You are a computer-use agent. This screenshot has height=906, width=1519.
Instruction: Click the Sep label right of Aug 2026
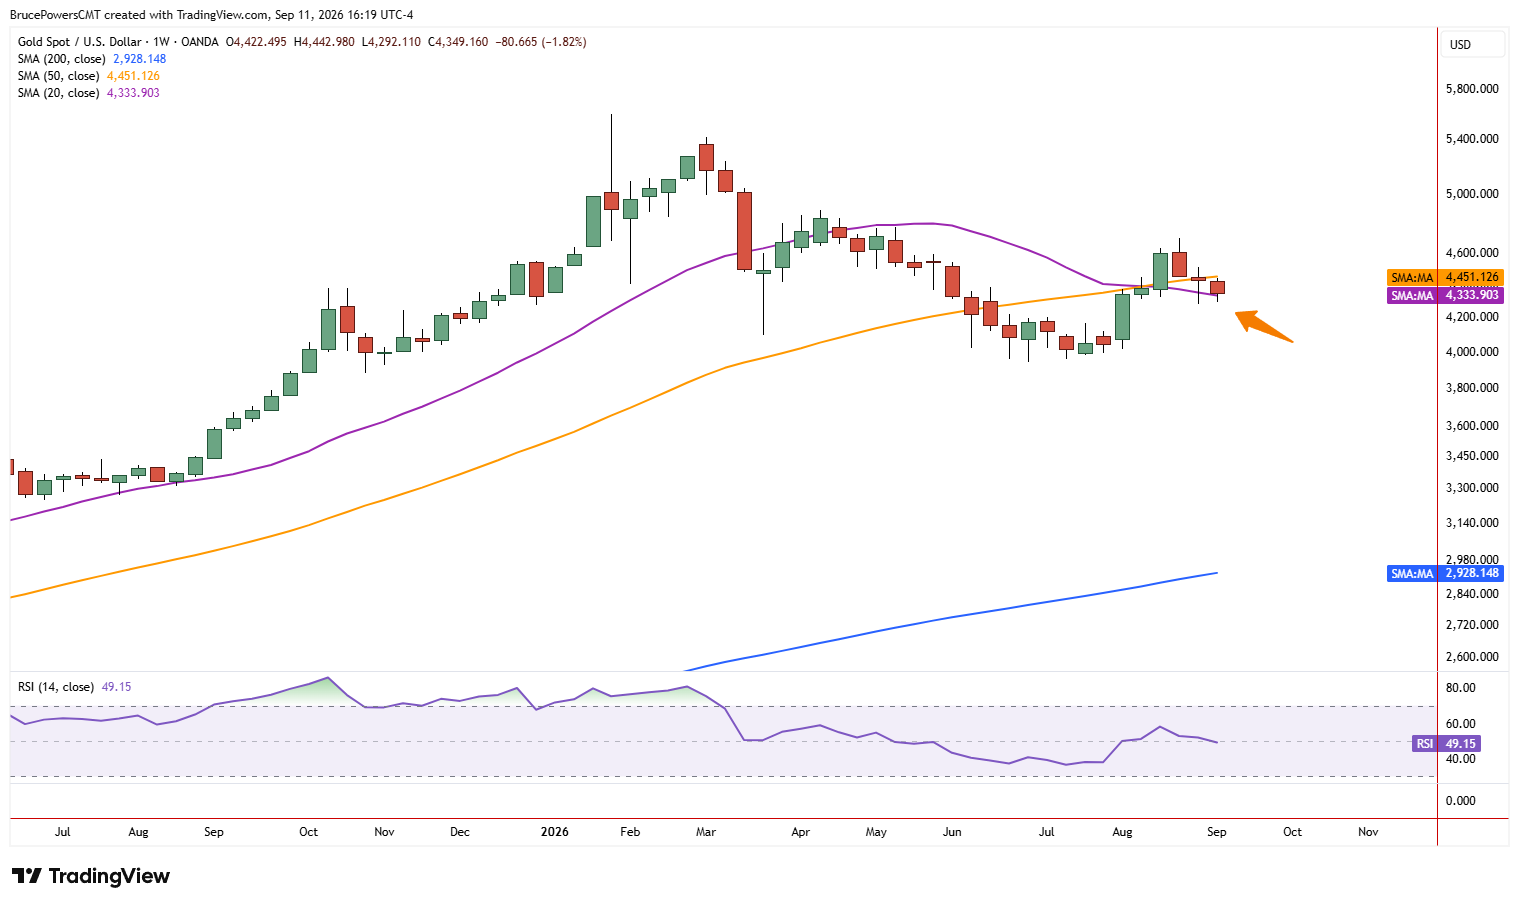point(1216,832)
